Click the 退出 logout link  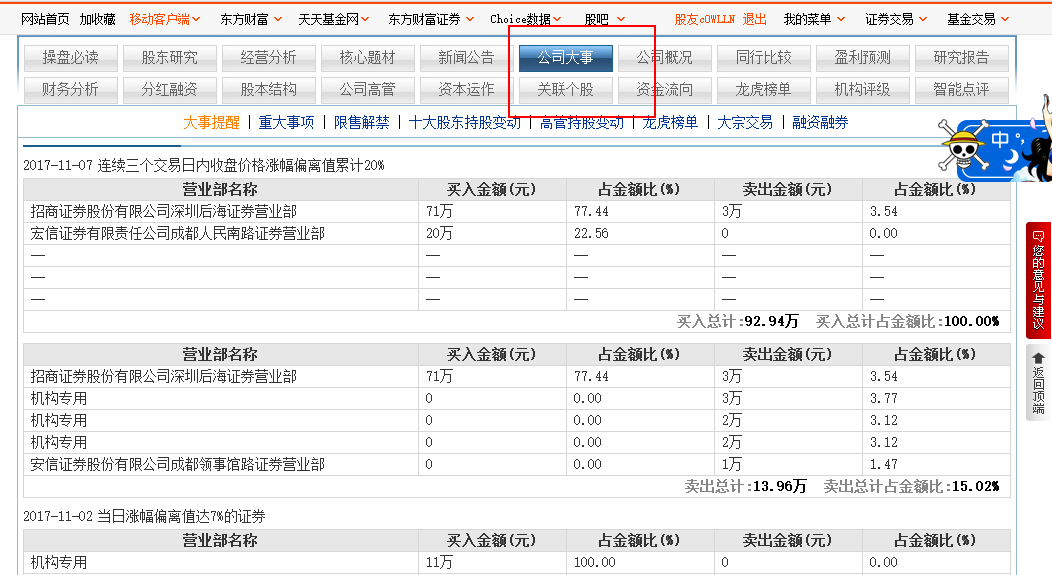click(x=754, y=19)
